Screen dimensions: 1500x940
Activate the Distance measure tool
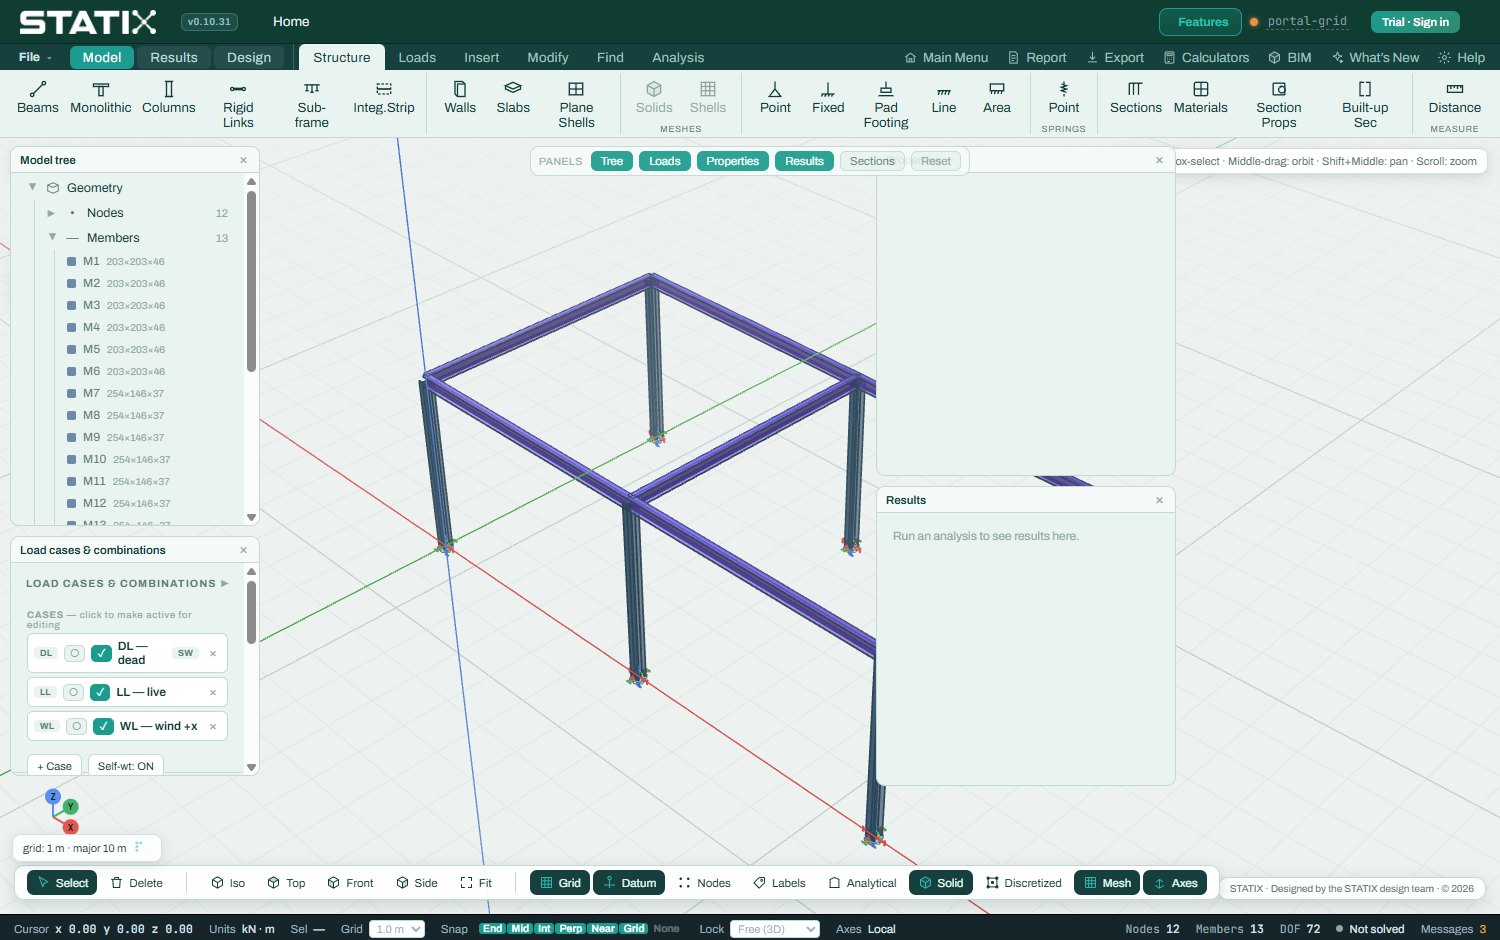[1455, 98]
